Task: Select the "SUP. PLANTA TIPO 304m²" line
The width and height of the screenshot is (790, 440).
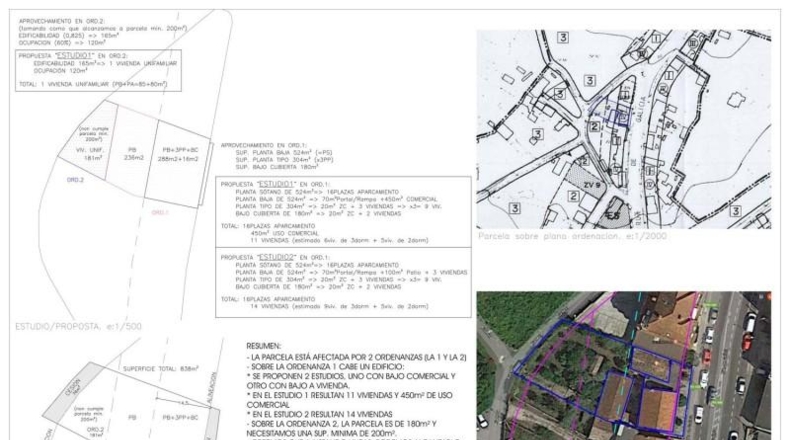Action: click(x=284, y=160)
